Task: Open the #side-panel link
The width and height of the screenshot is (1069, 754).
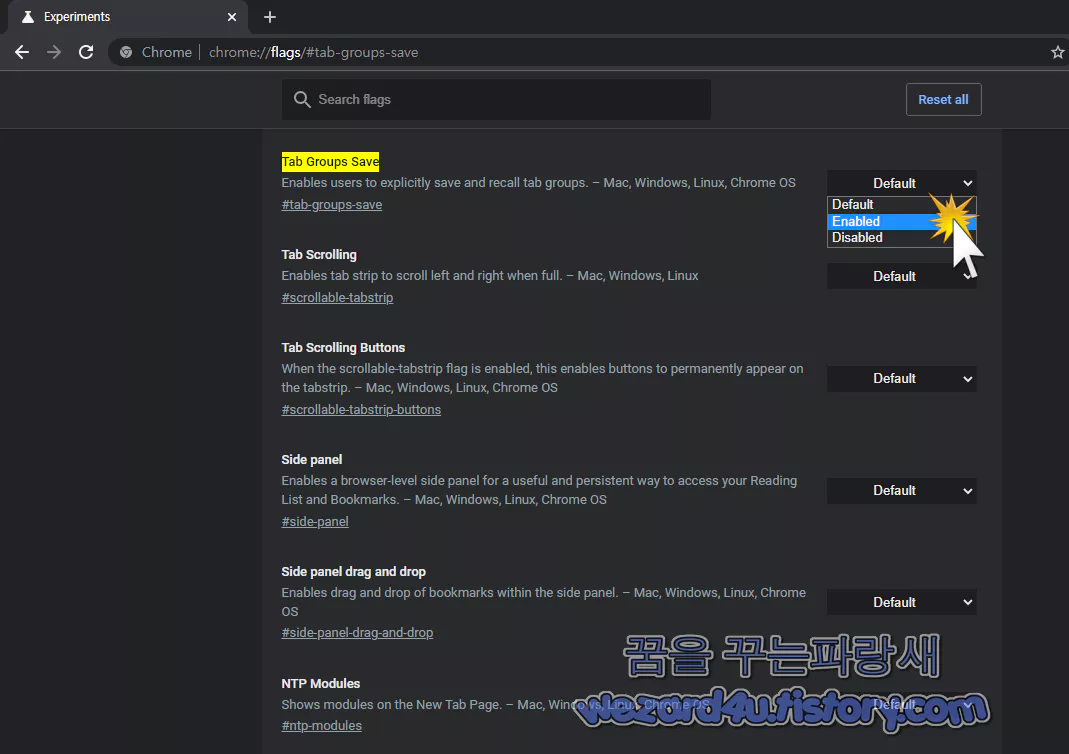Action: [315, 522]
